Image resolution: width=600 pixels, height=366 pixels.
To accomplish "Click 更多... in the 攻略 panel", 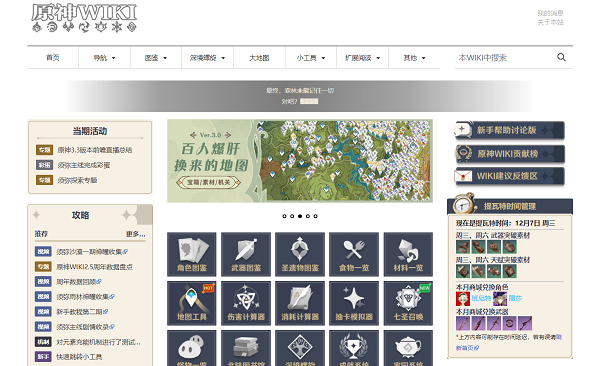I will point(135,234).
